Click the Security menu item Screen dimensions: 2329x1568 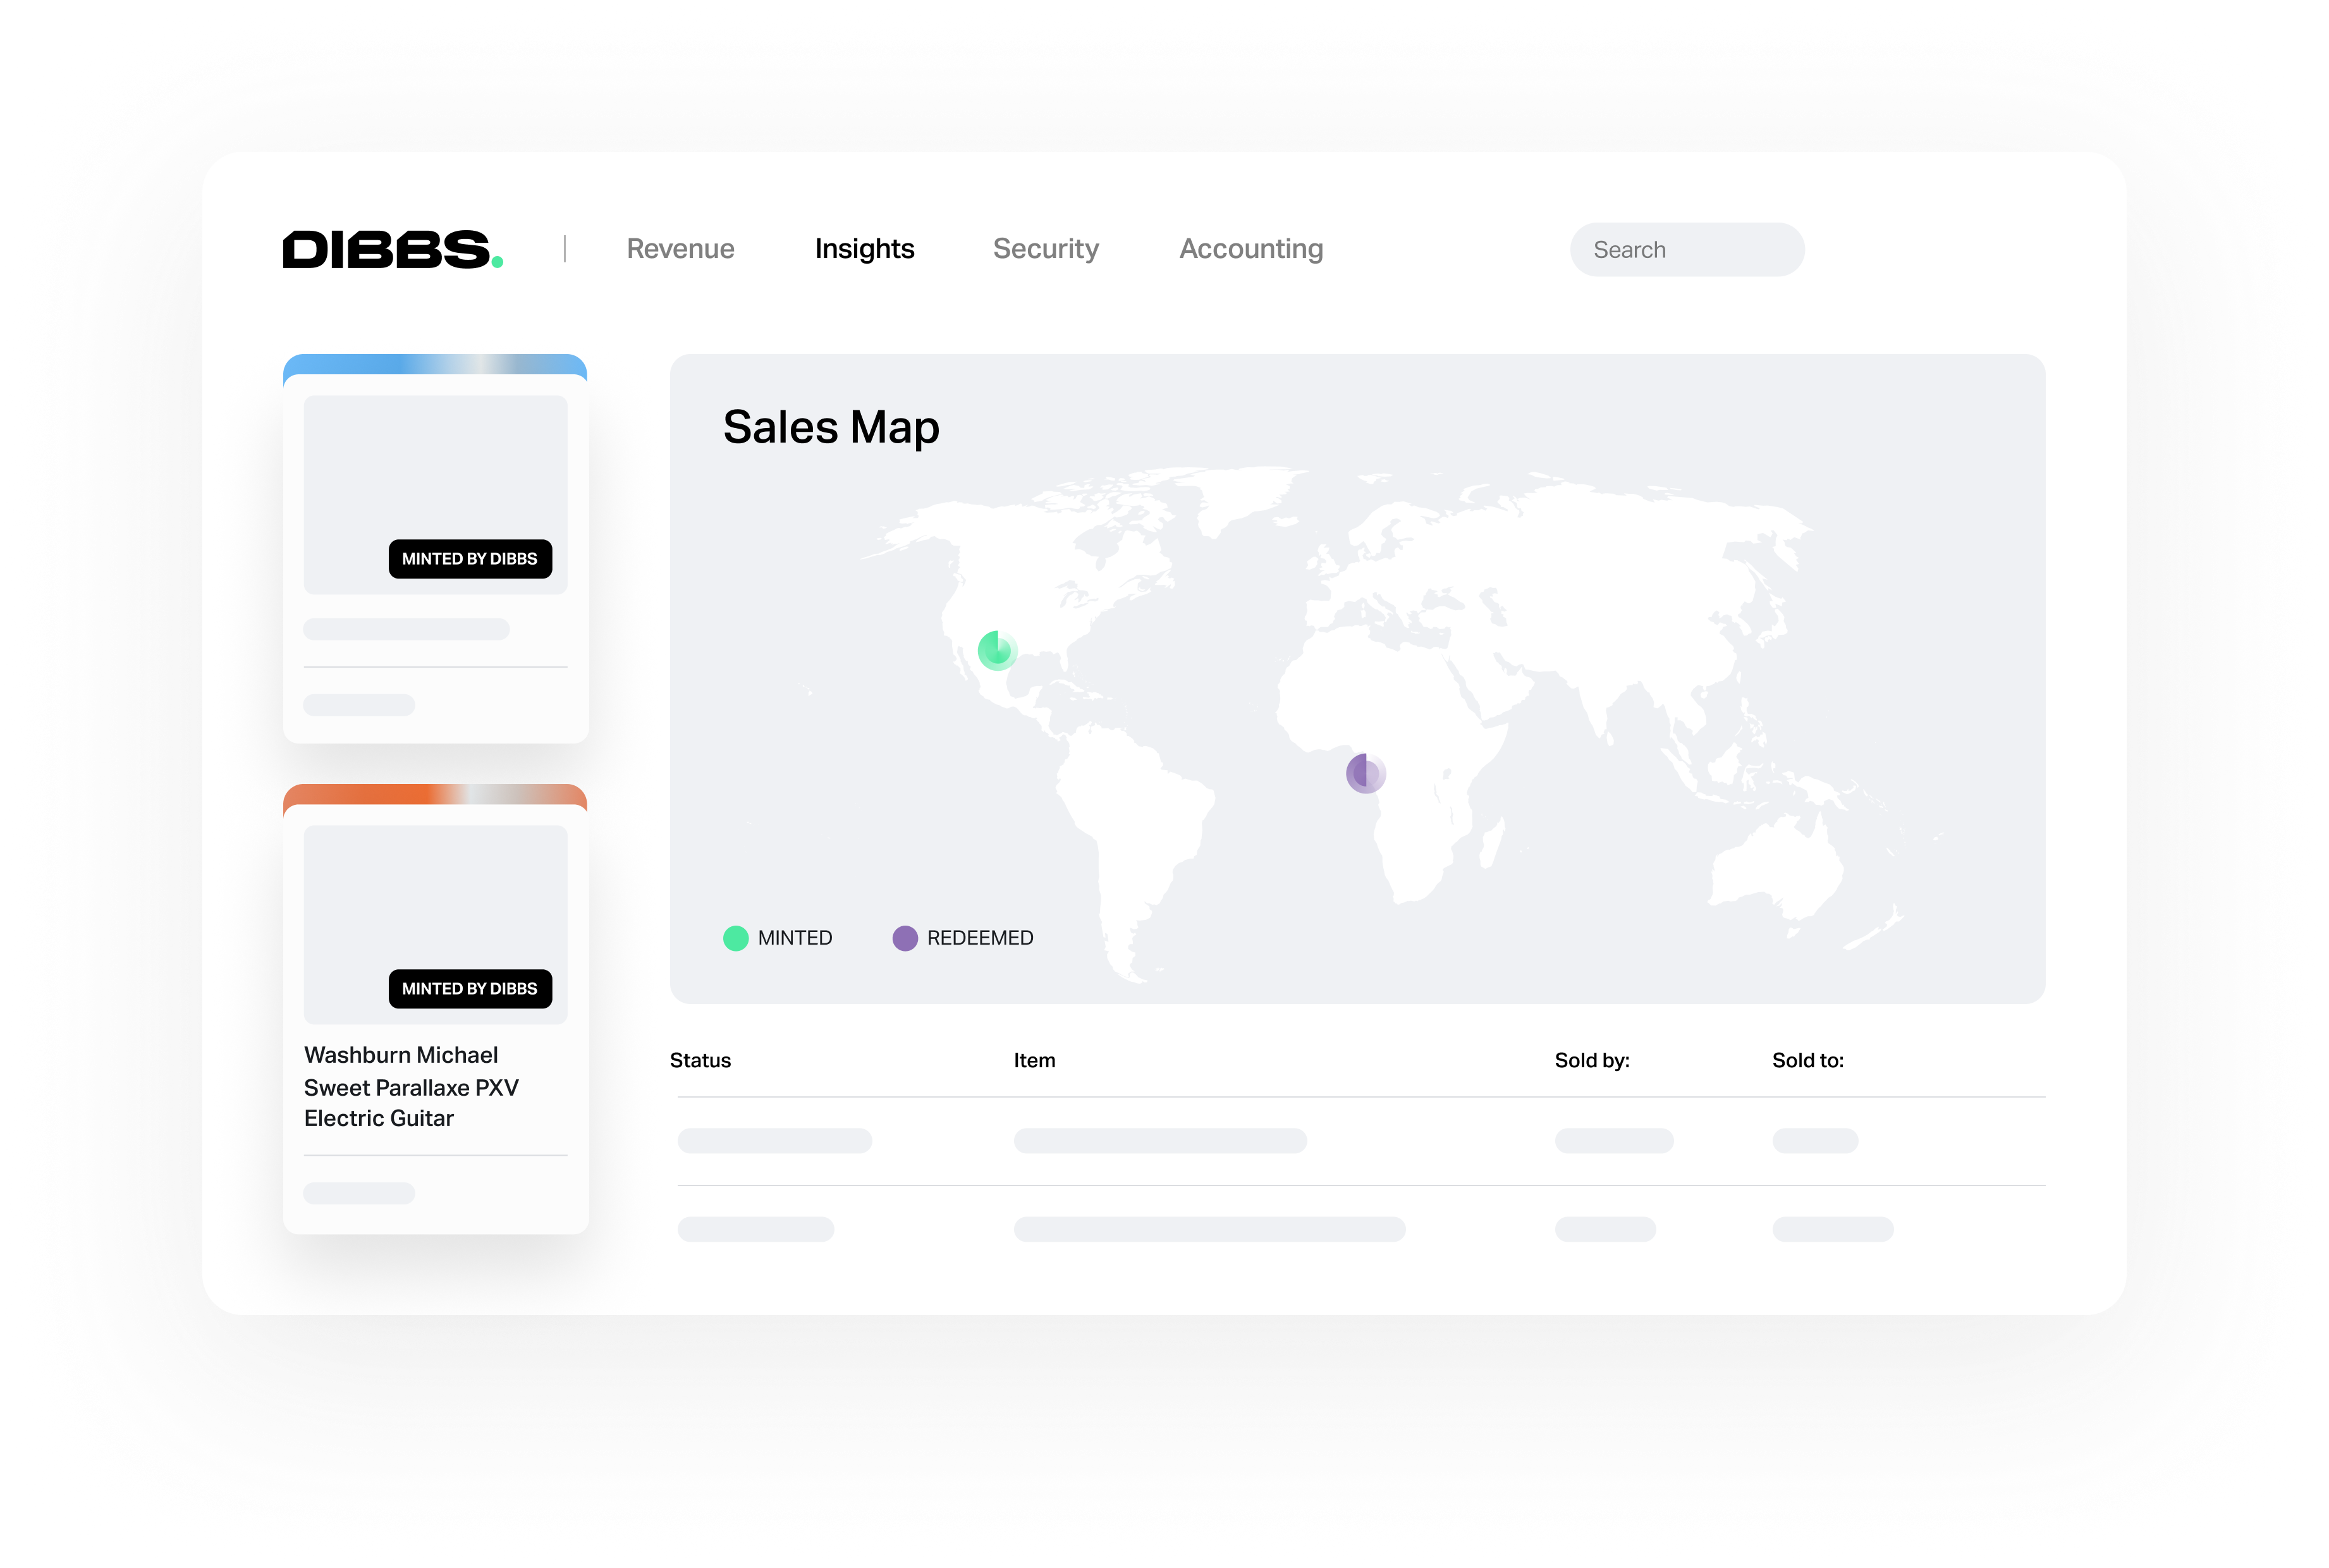(1044, 247)
